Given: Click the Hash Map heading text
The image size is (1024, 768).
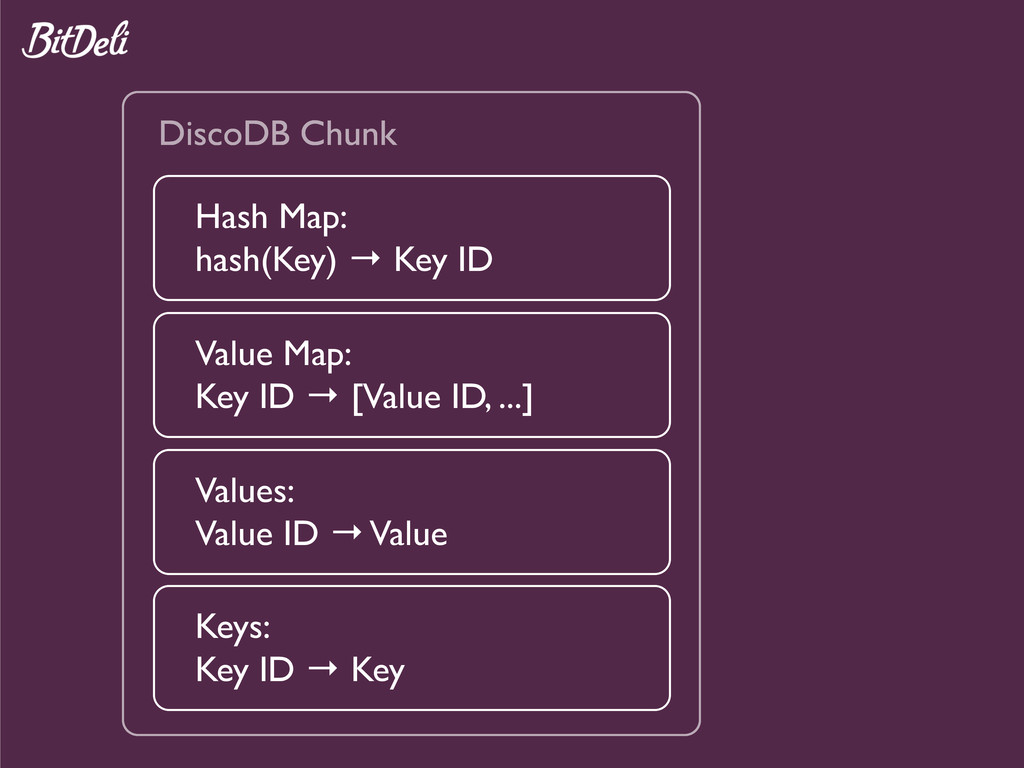Looking at the screenshot, I should 271,217.
